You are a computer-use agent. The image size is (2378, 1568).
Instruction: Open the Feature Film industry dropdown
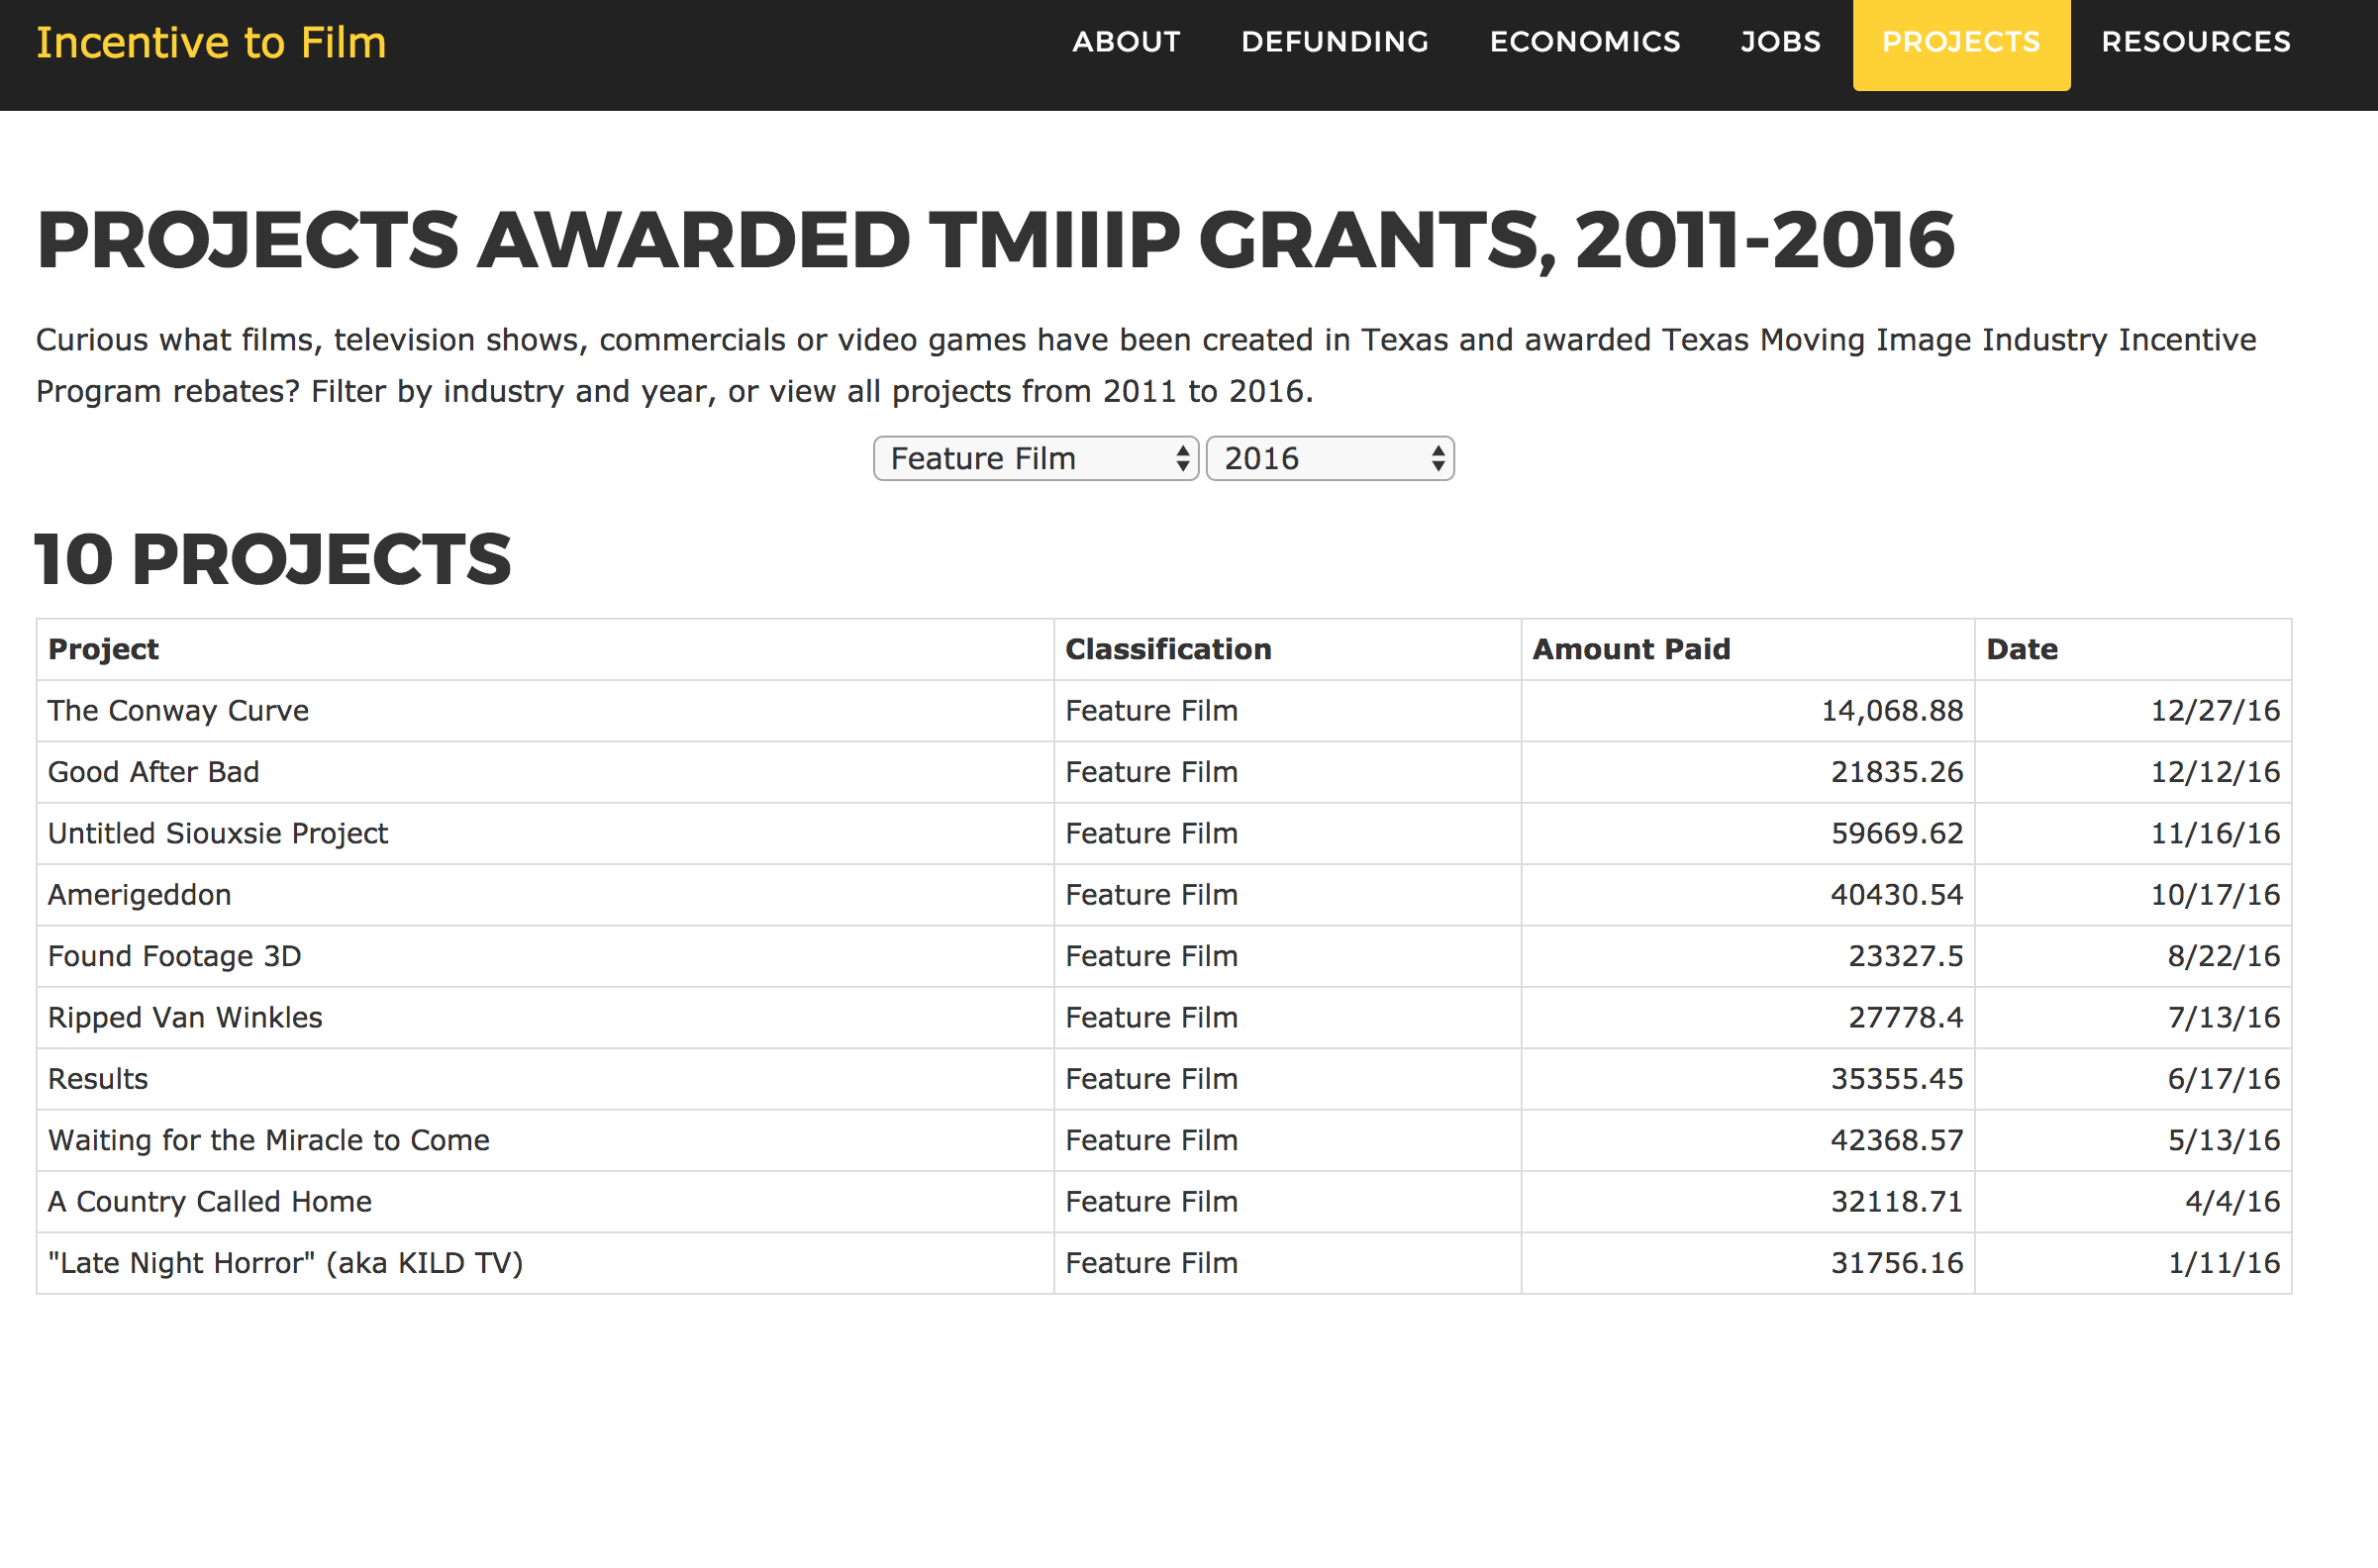[1036, 459]
